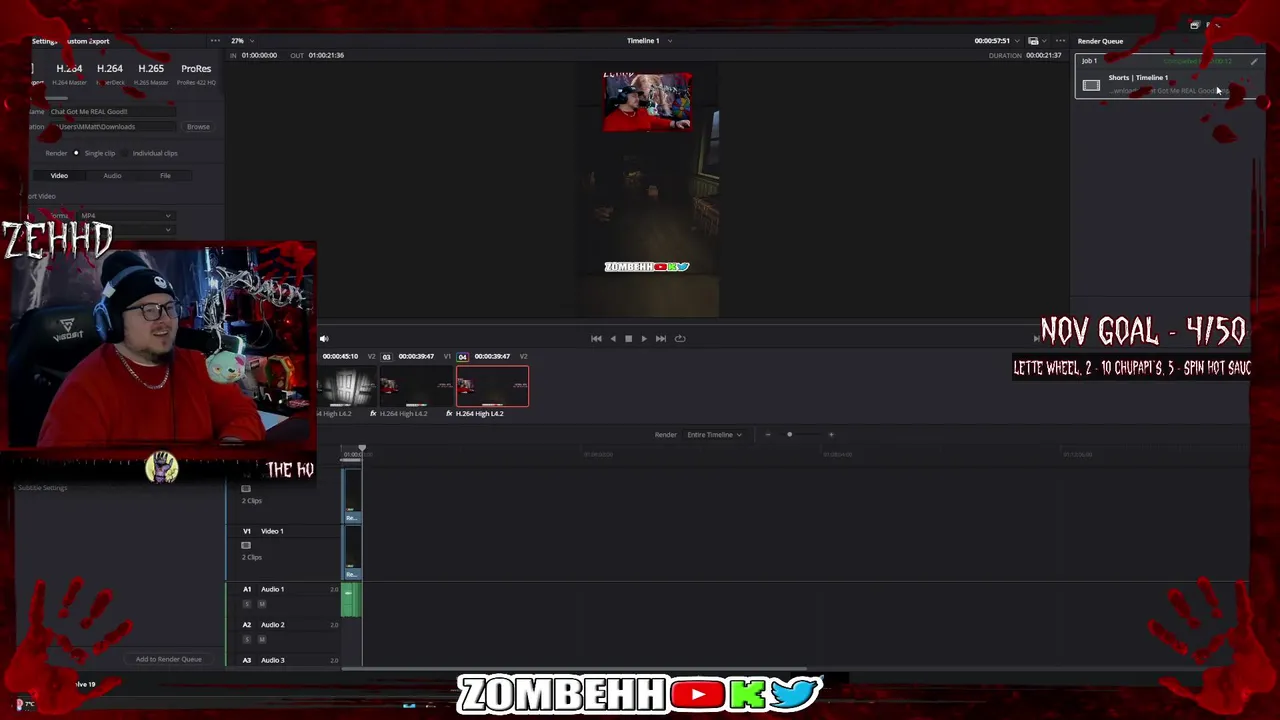Click the Downloads location path field
Viewport: 1280px width, 720px height.
[x=113, y=127]
